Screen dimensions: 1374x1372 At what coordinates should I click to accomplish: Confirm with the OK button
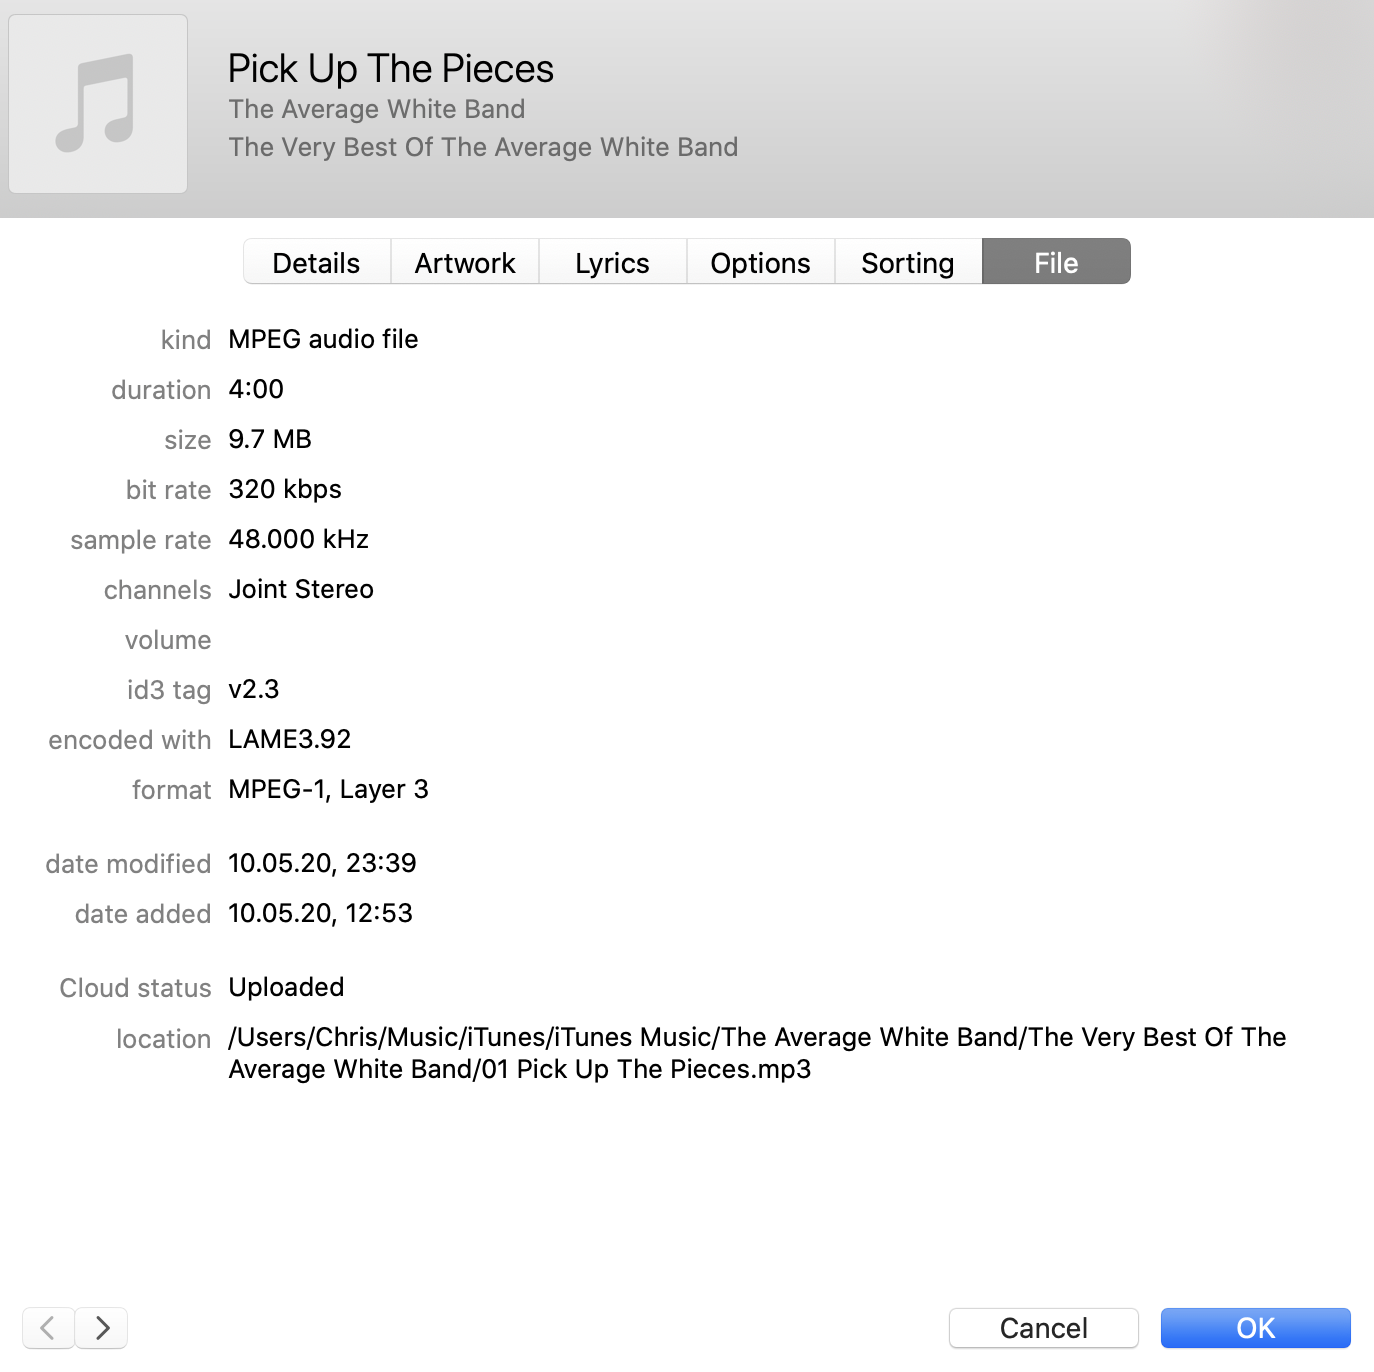click(x=1255, y=1328)
